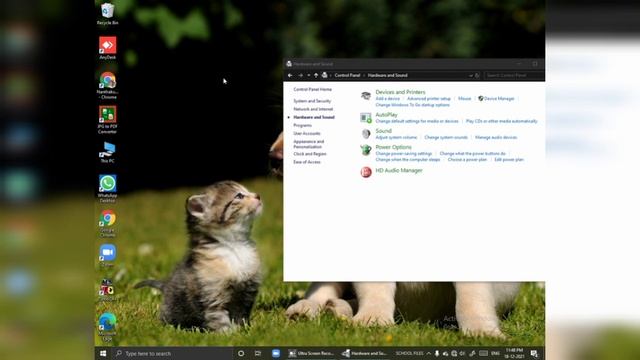Go up one level with the up arrow
This screenshot has width=640, height=360.
[x=316, y=76]
